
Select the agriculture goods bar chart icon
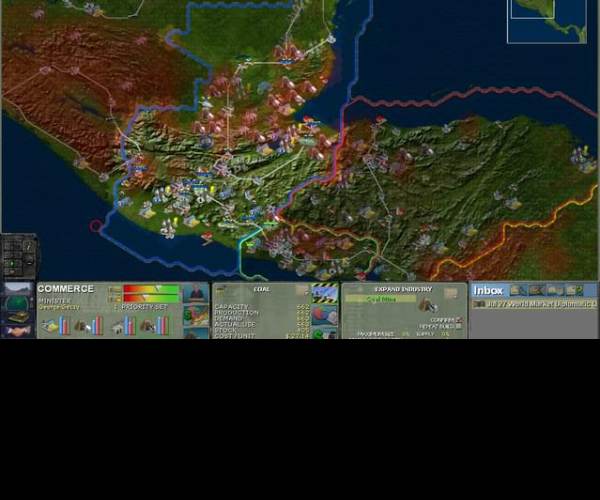(55, 326)
